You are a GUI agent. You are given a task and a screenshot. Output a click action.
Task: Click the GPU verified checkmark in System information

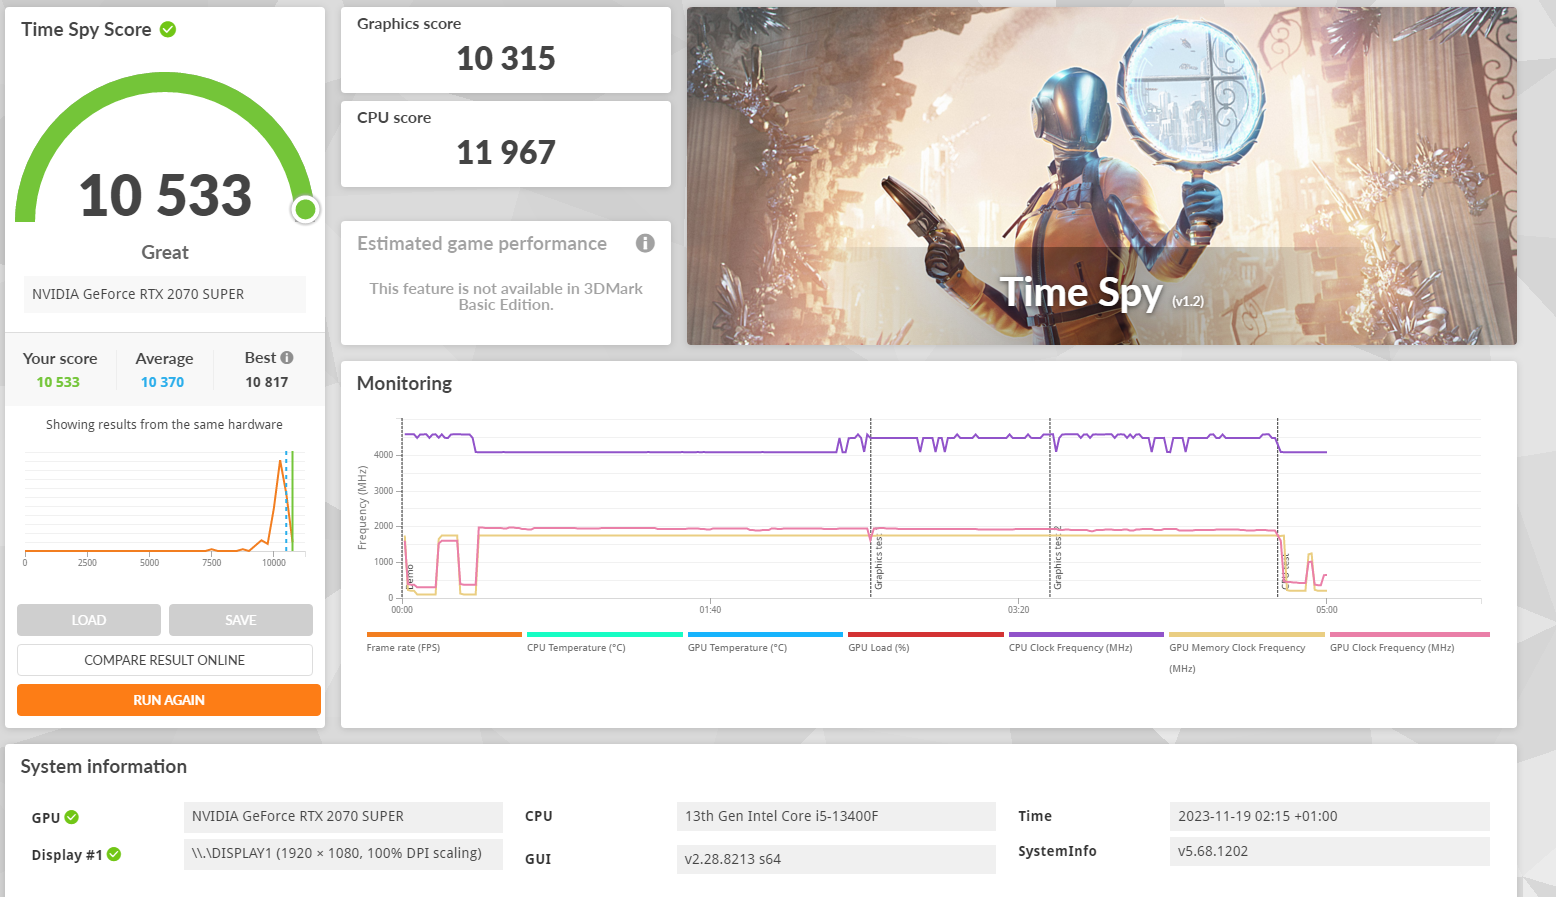[x=70, y=817]
